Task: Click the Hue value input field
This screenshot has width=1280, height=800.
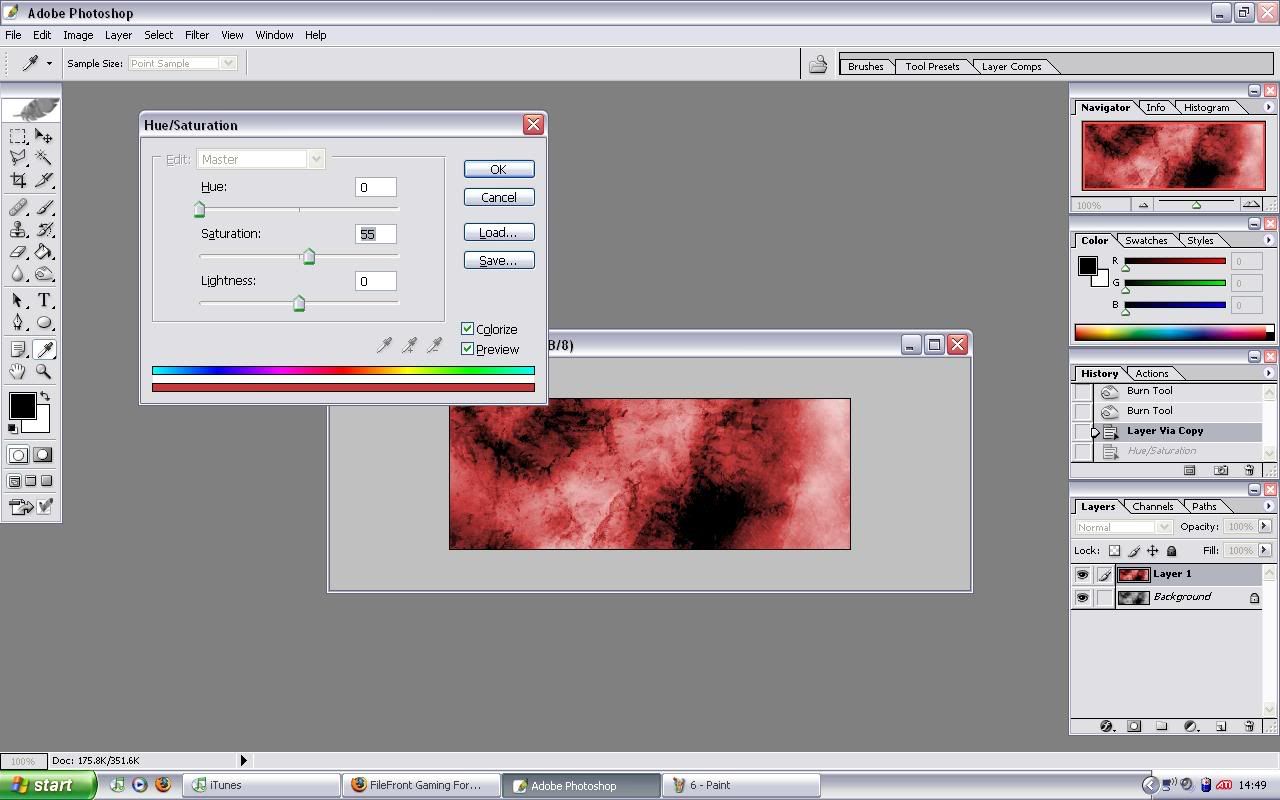Action: [x=375, y=187]
